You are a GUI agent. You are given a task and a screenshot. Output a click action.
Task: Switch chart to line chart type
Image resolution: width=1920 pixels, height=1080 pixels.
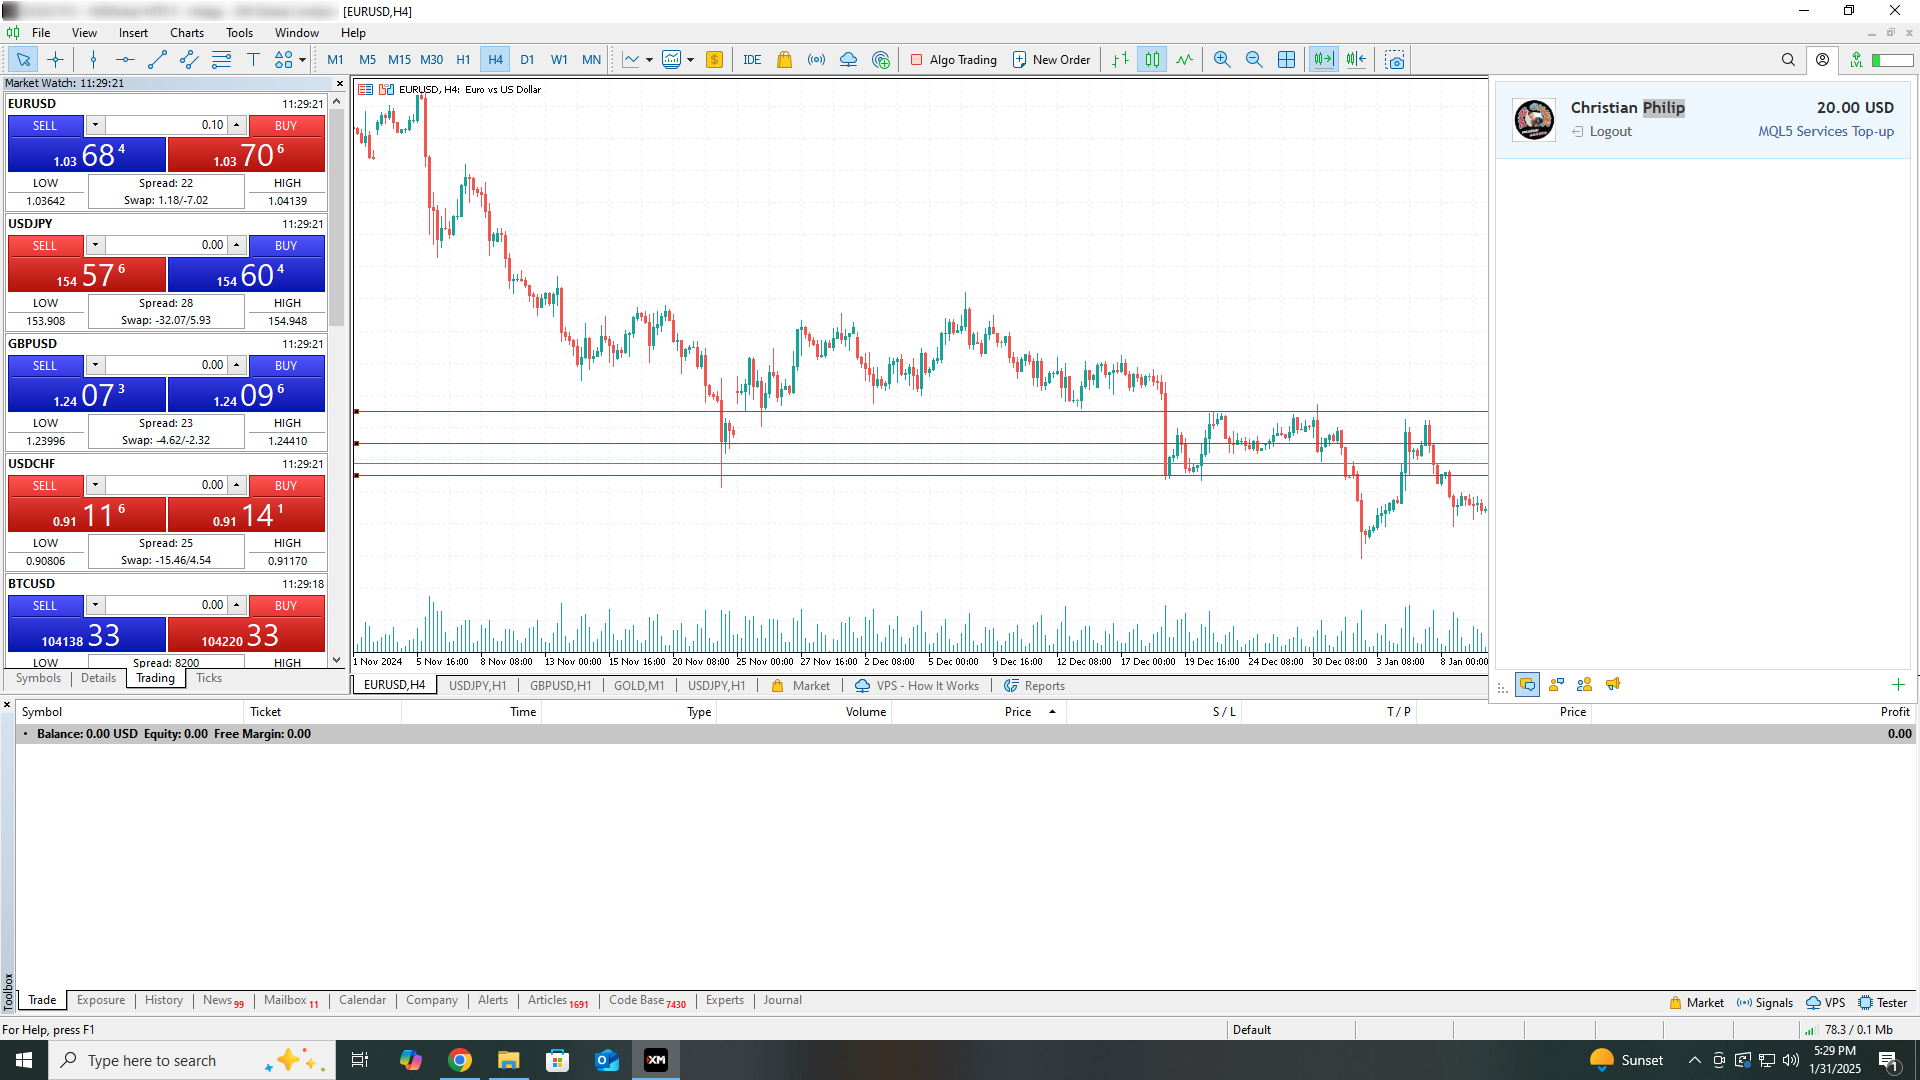coord(1184,60)
